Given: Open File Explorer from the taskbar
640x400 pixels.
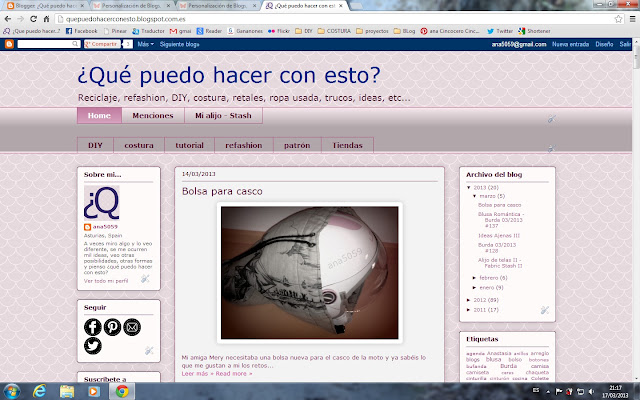Looking at the screenshot, I should point(67,391).
